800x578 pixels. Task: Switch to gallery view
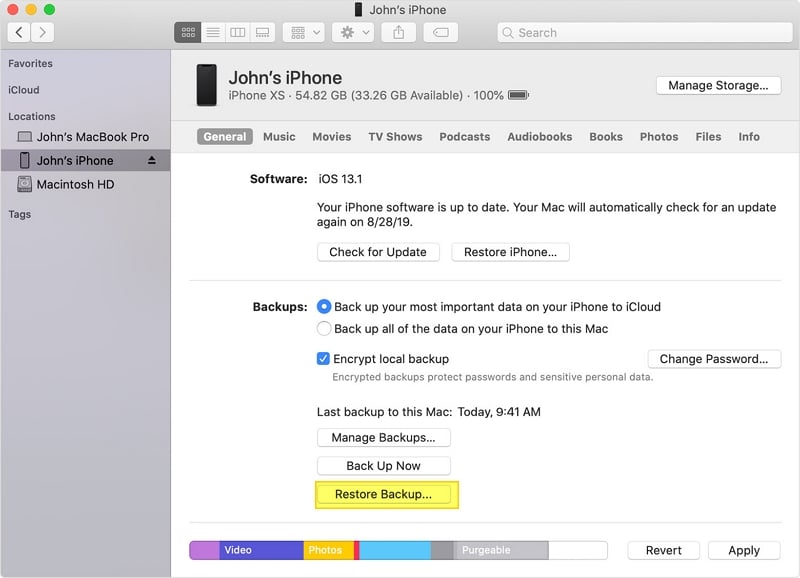261,31
